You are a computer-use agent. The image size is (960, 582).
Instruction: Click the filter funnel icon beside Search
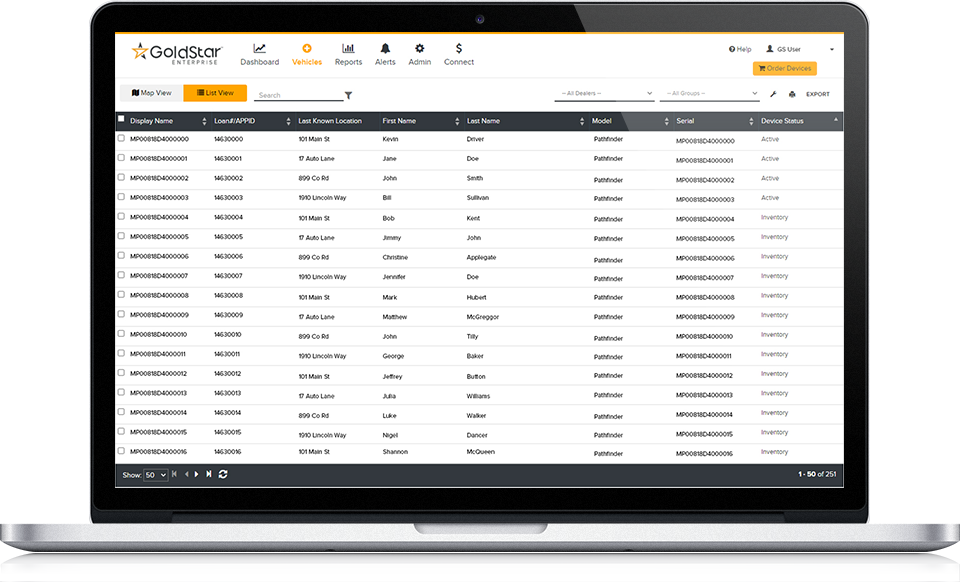point(348,95)
